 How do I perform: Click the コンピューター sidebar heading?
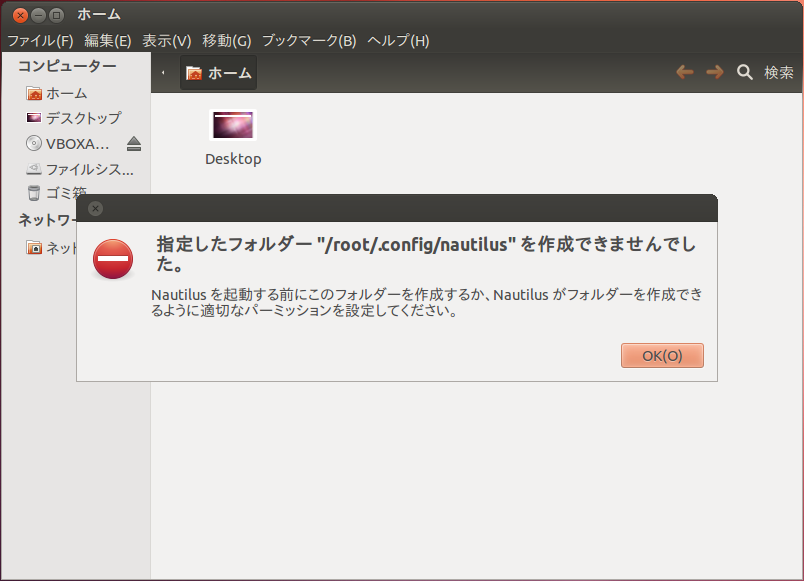tap(67, 66)
